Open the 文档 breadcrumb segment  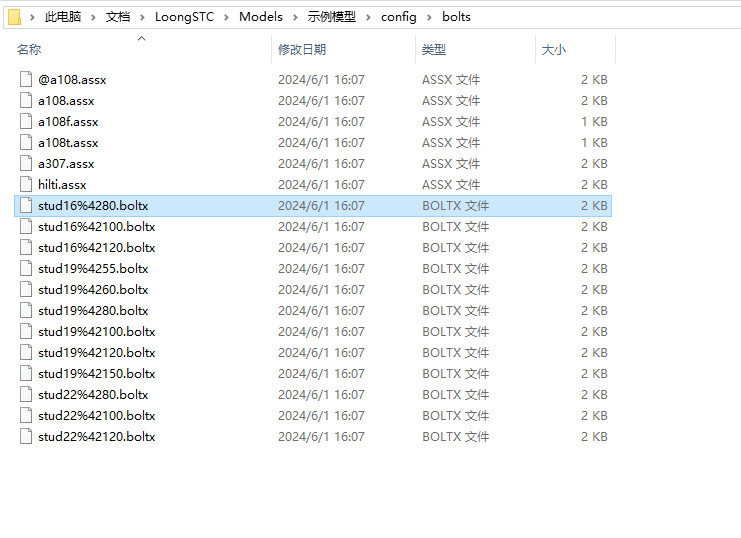[118, 17]
